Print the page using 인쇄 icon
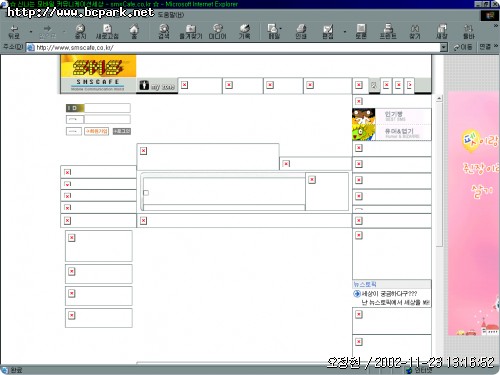 coord(301,32)
